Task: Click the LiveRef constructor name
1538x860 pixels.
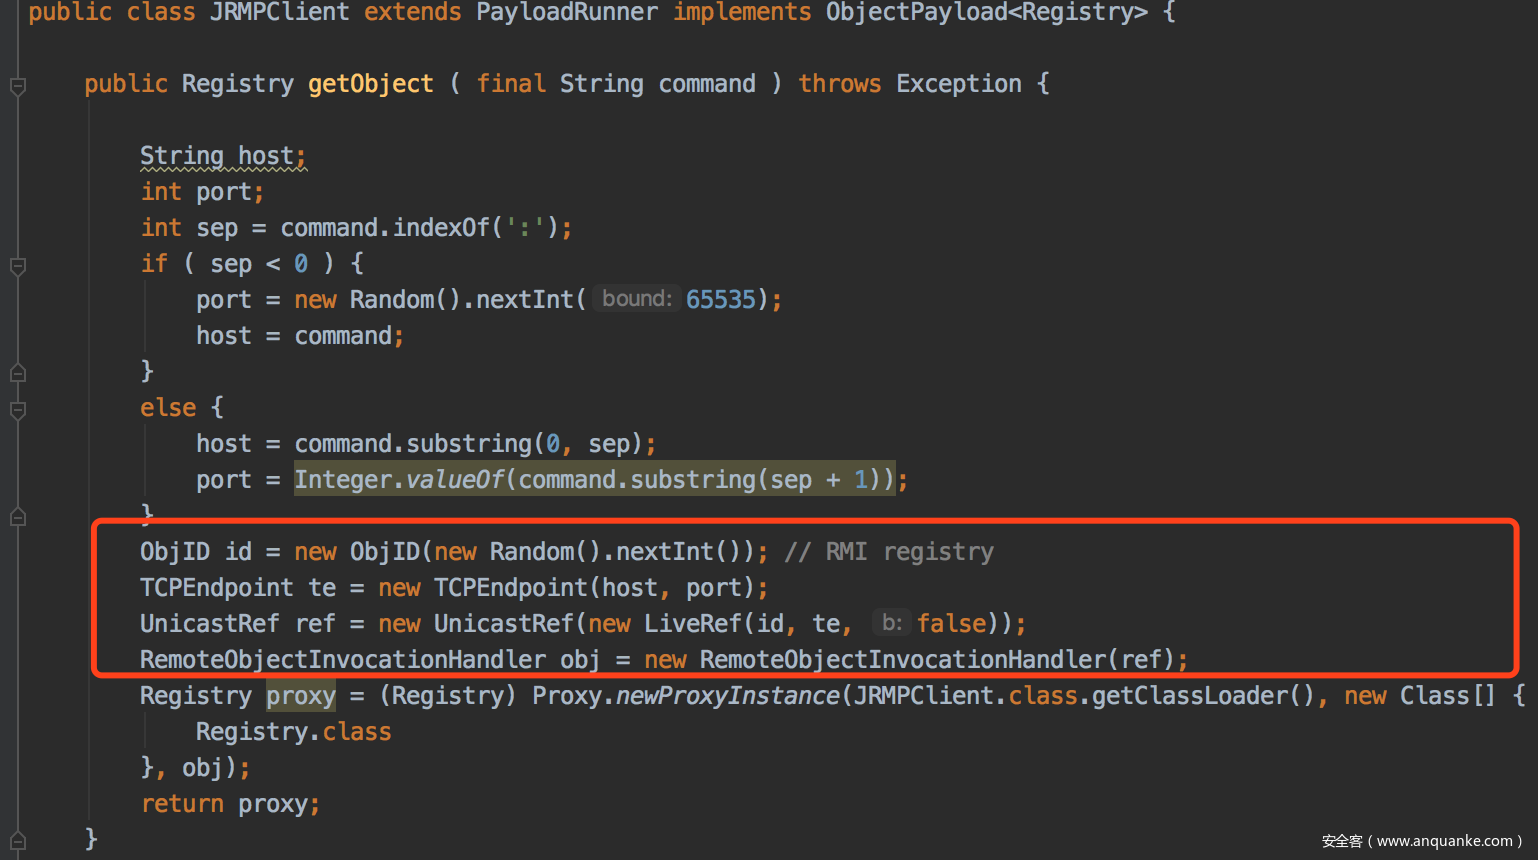Action: point(693,624)
